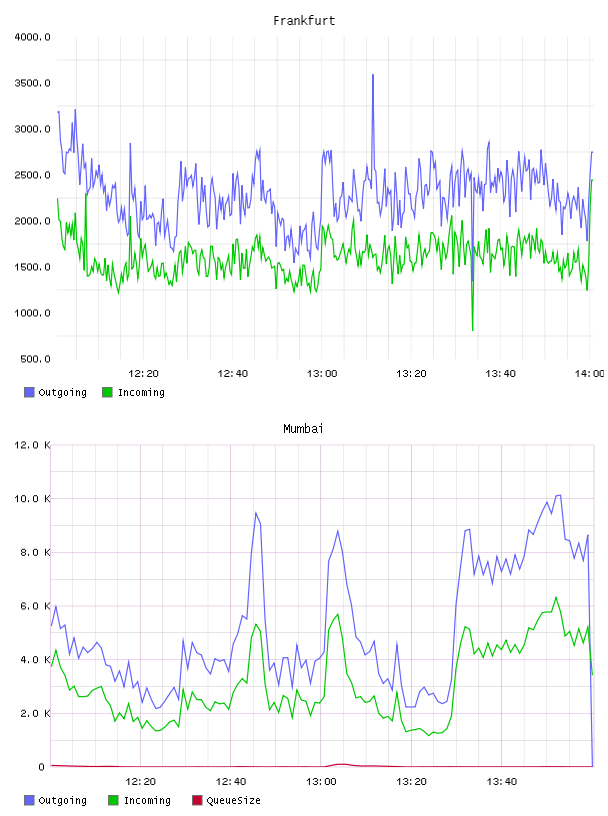608x816 pixels.
Task: Select the QueueSize label in Mumbai legend
Action: tap(234, 800)
